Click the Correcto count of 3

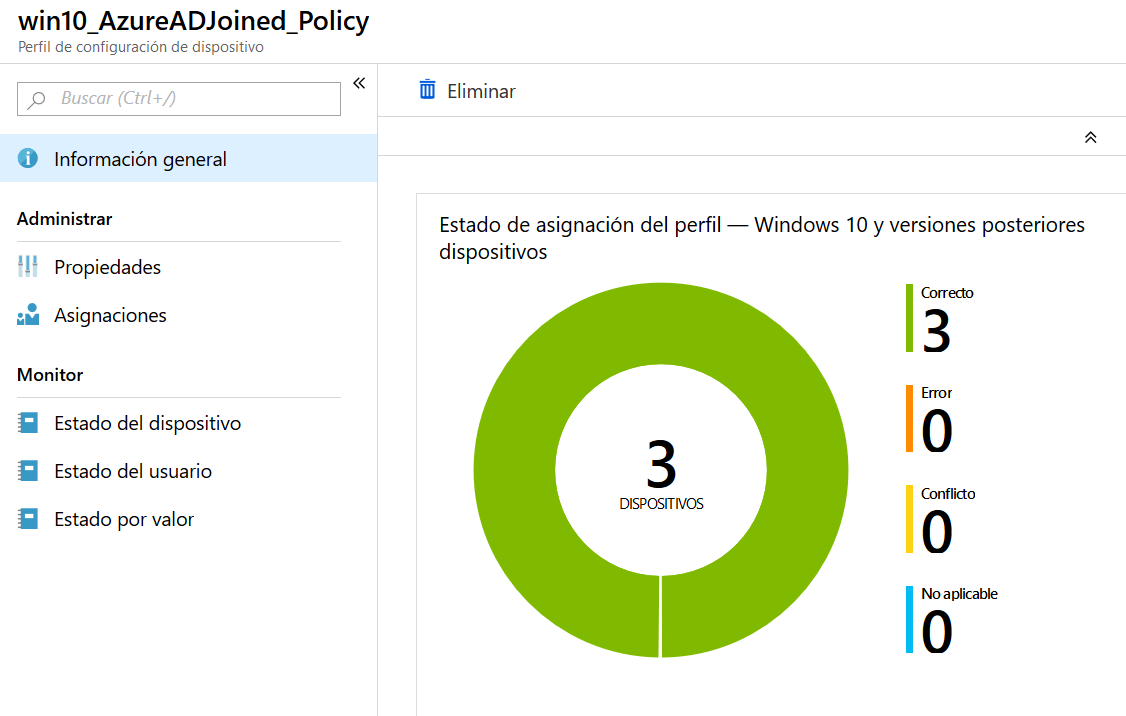[936, 331]
